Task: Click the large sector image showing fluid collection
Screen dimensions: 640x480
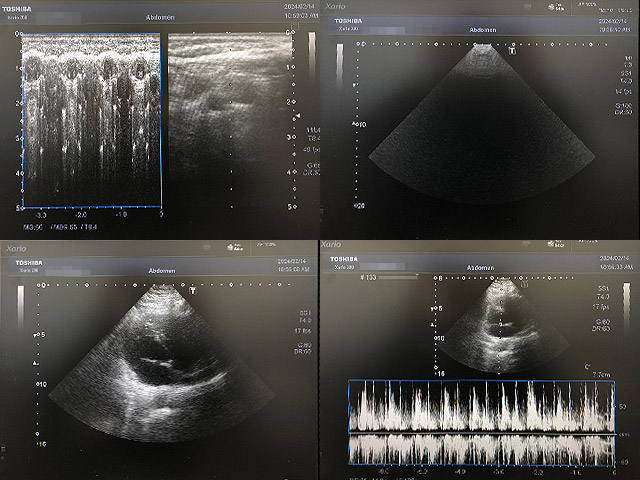Action: 162,363
